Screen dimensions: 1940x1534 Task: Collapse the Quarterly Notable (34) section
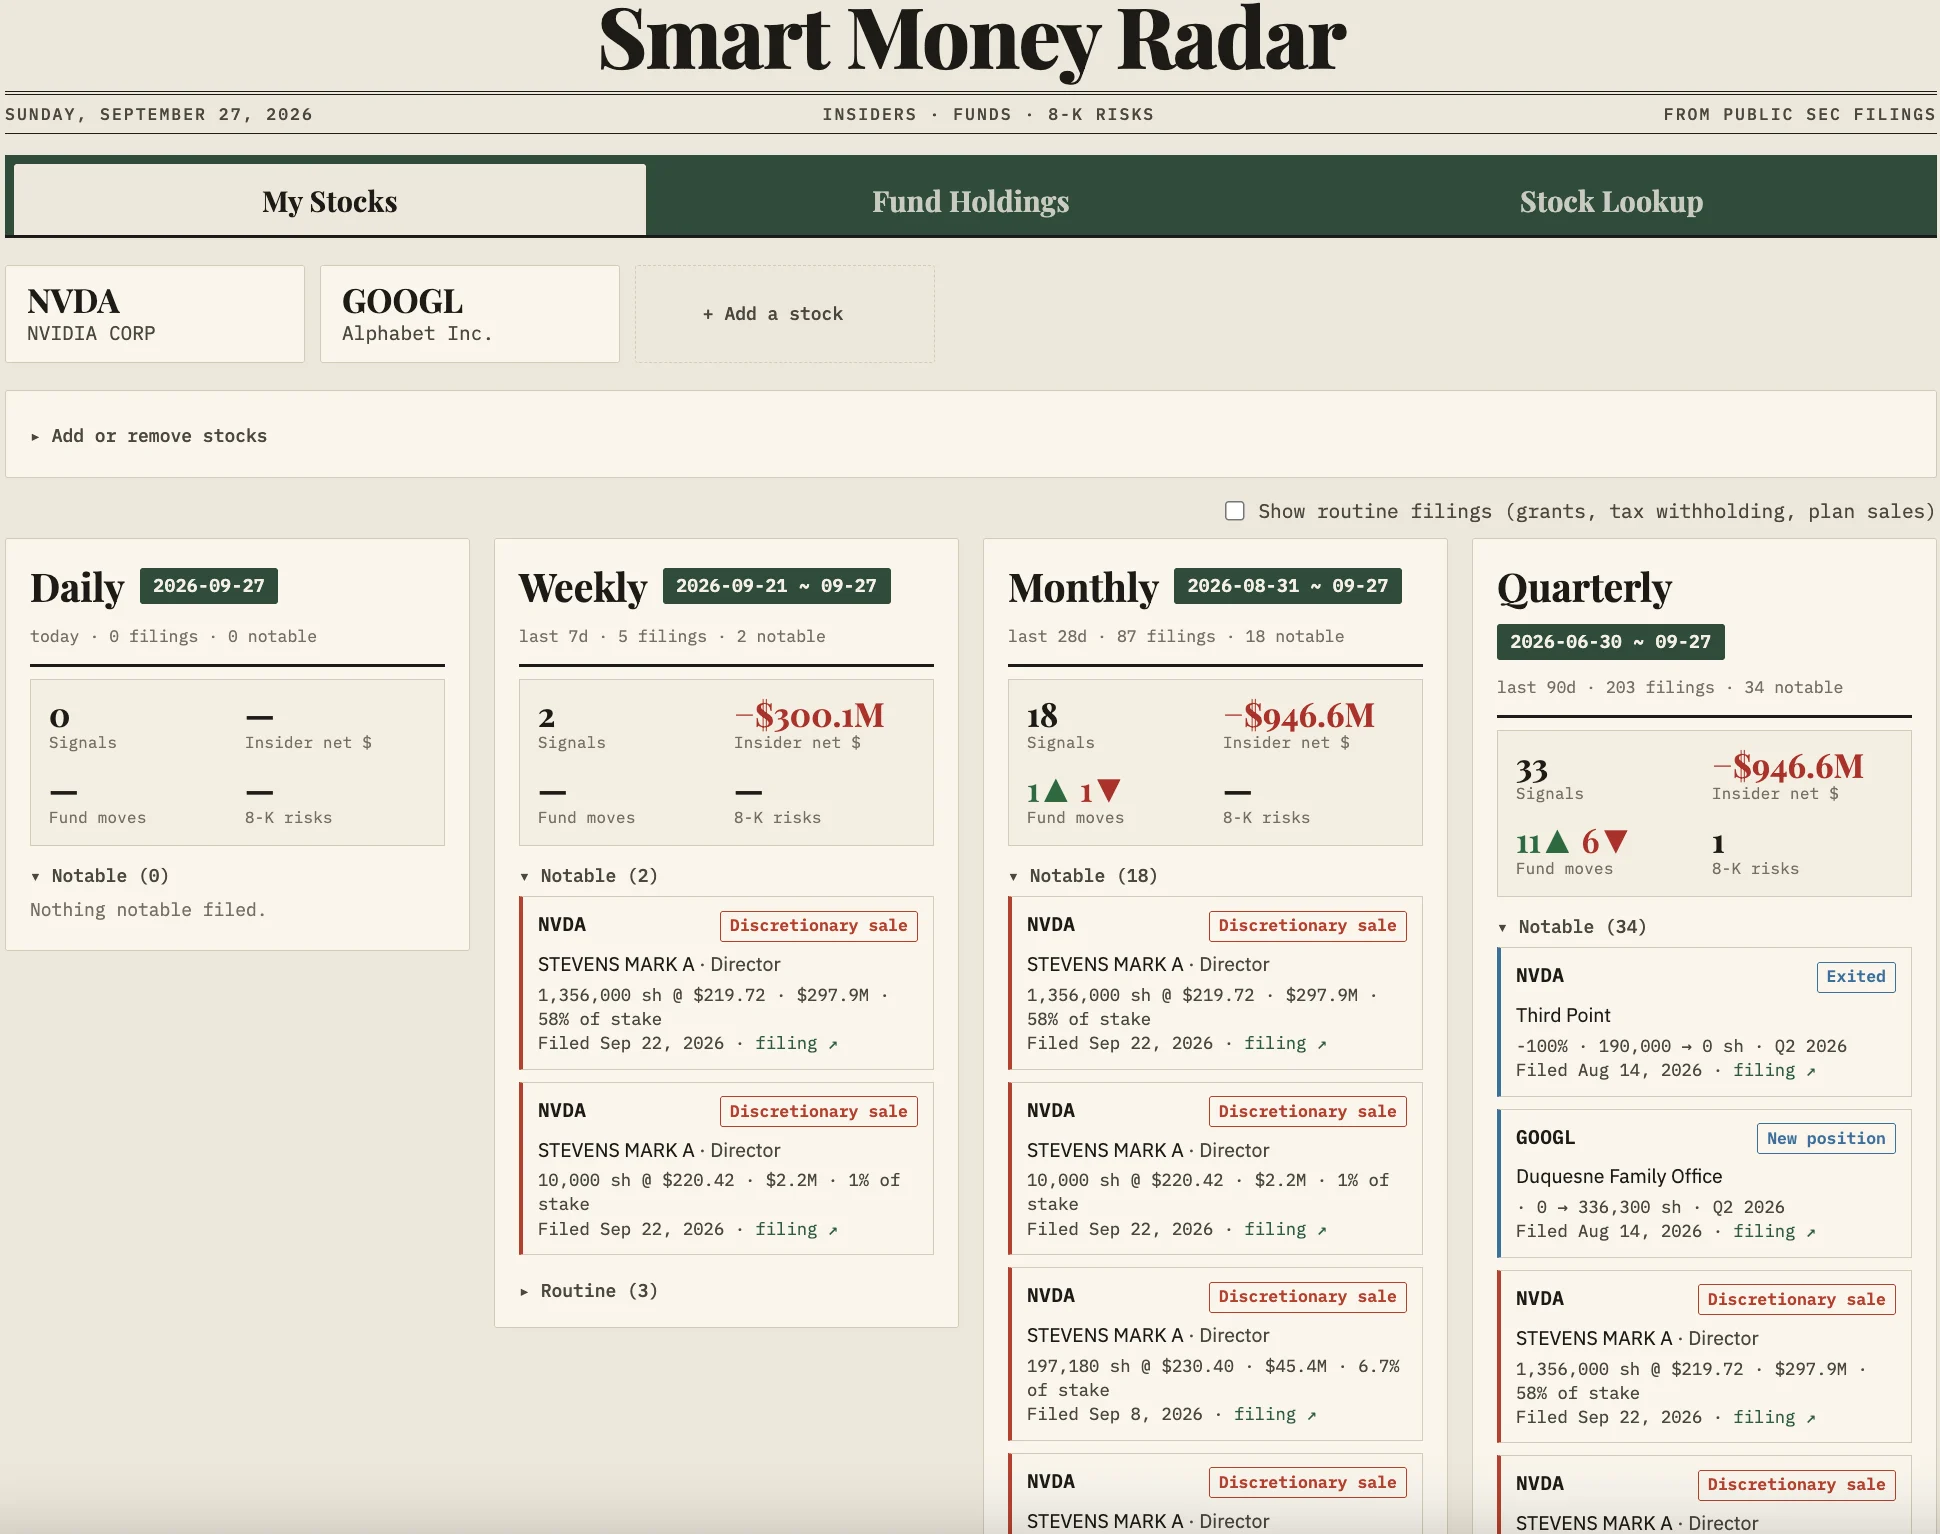click(x=1573, y=927)
